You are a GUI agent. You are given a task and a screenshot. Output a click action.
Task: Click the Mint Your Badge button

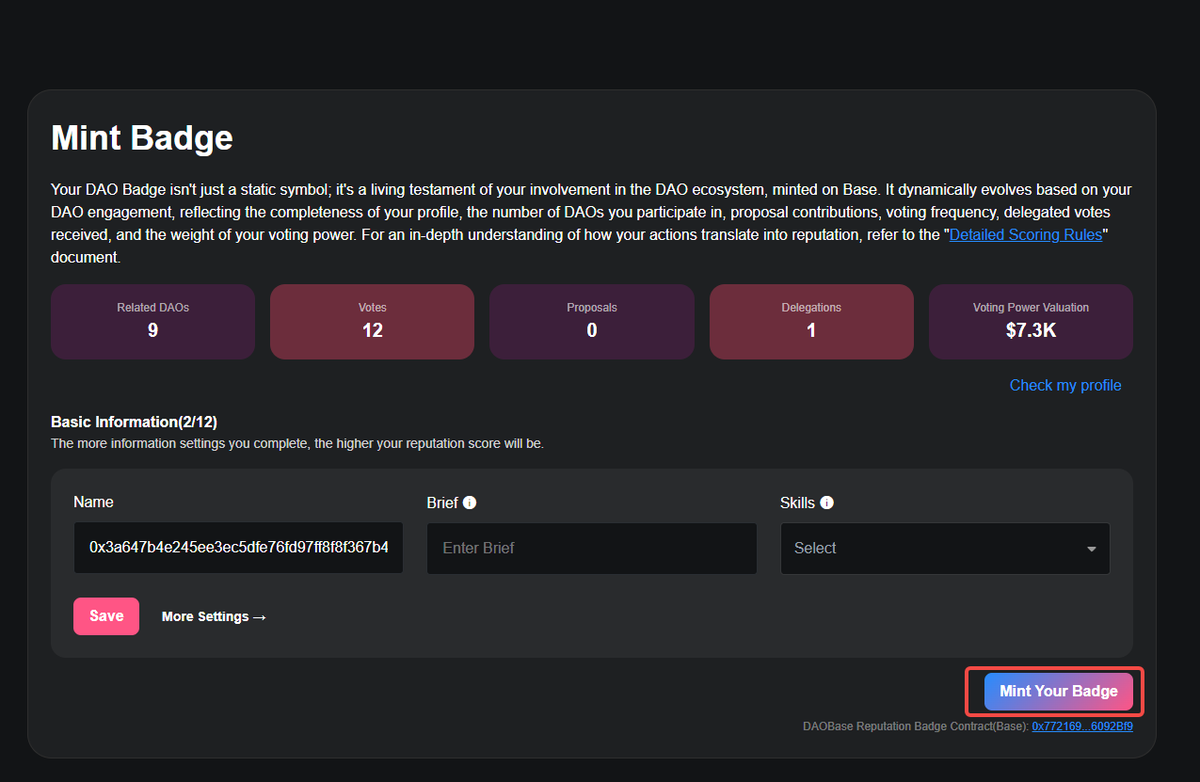[x=1058, y=691]
